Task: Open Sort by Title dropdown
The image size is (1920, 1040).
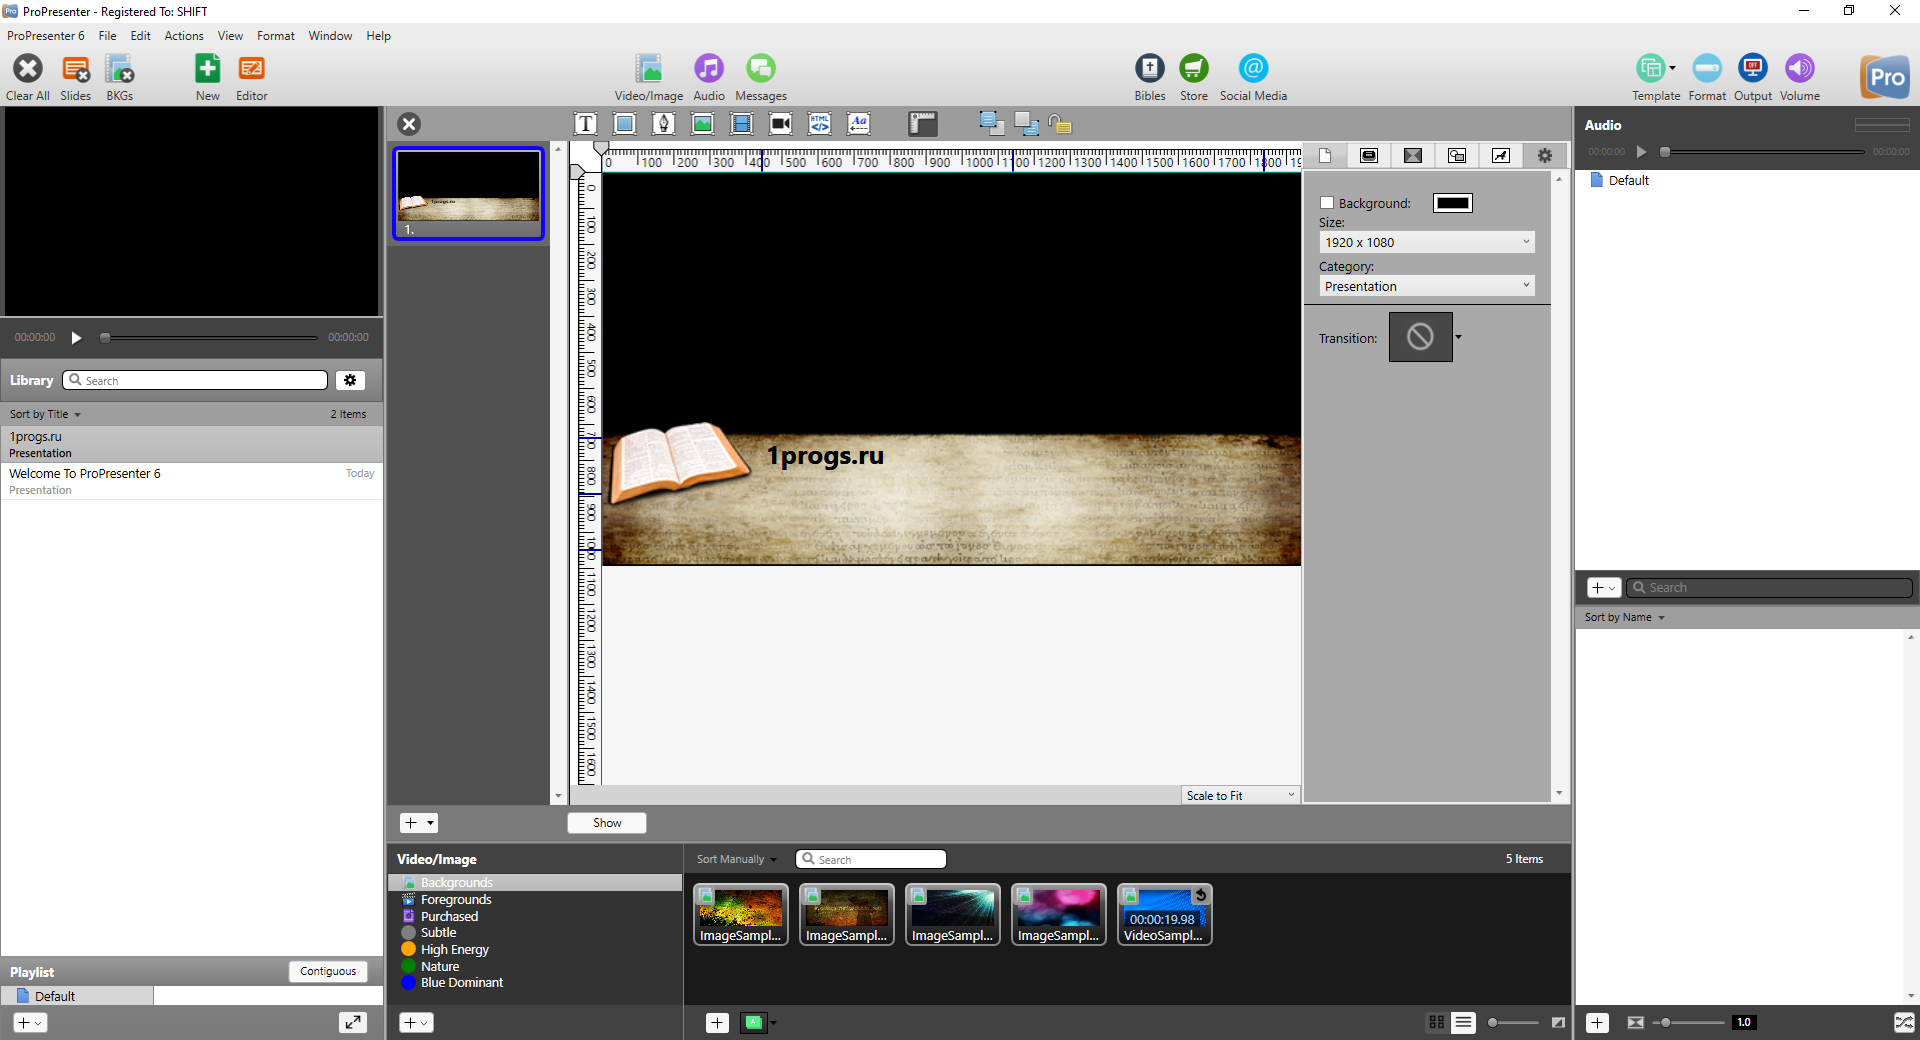Action: (x=45, y=414)
